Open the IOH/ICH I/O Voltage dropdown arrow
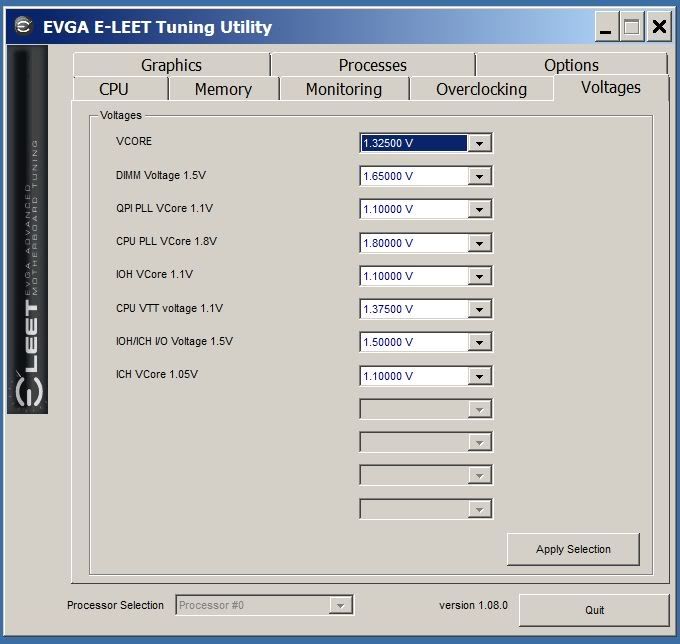The image size is (680, 644). click(x=479, y=342)
